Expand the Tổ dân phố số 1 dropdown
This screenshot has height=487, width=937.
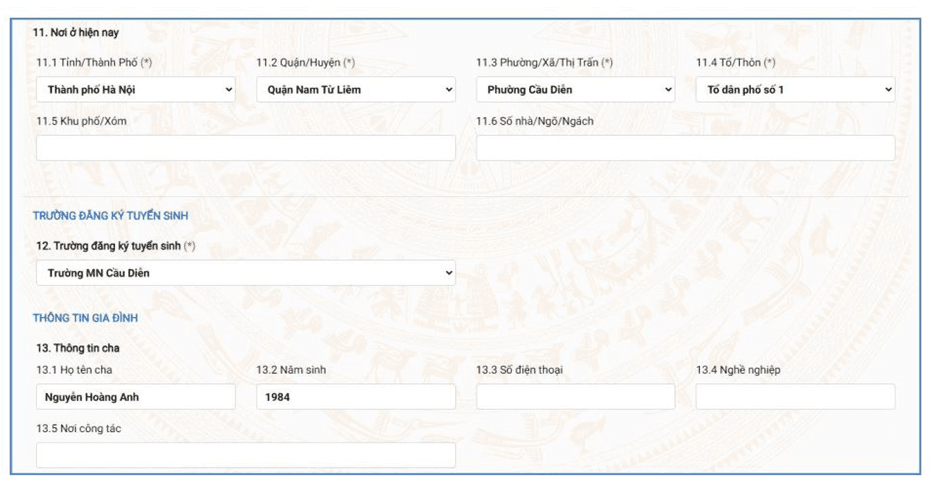pos(795,90)
